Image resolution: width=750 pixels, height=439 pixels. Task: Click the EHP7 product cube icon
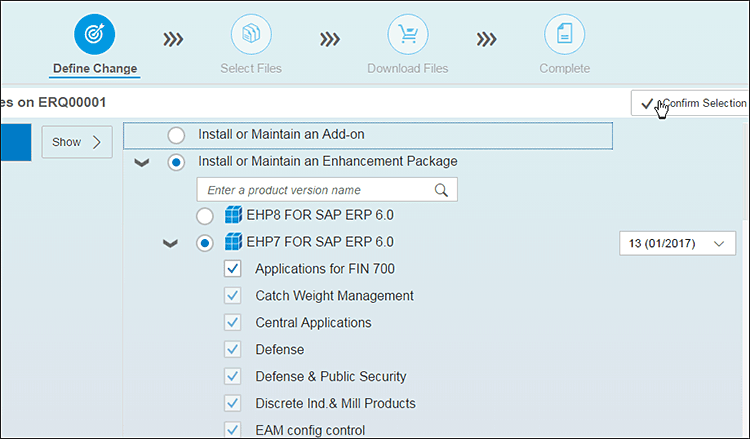[233, 242]
